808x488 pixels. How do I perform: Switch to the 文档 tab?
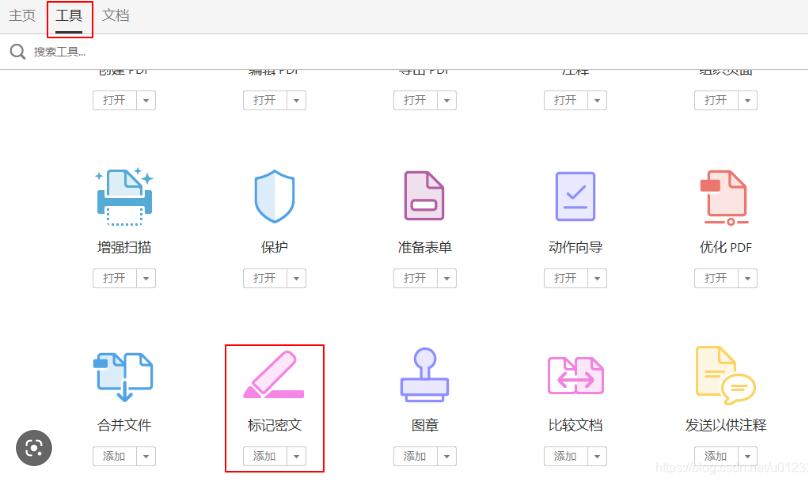click(x=115, y=15)
